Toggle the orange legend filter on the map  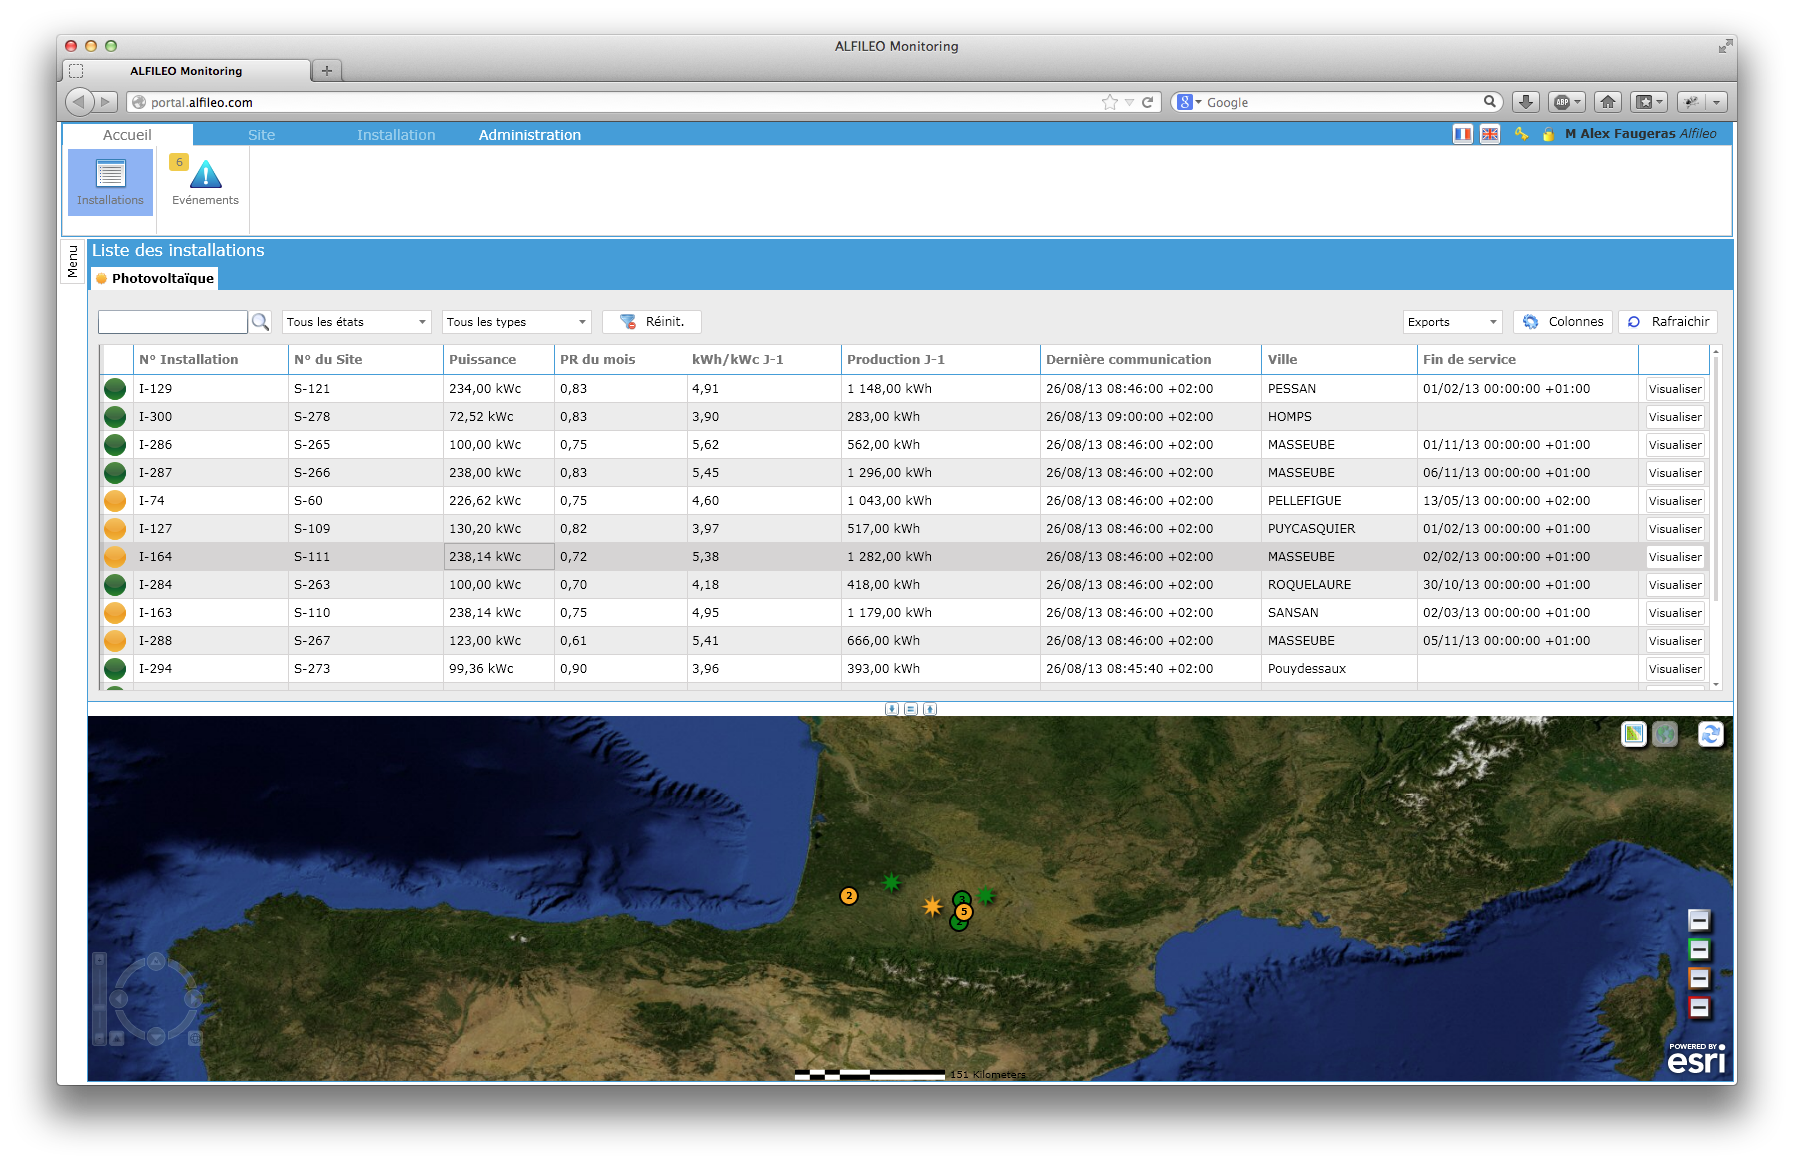1699,978
